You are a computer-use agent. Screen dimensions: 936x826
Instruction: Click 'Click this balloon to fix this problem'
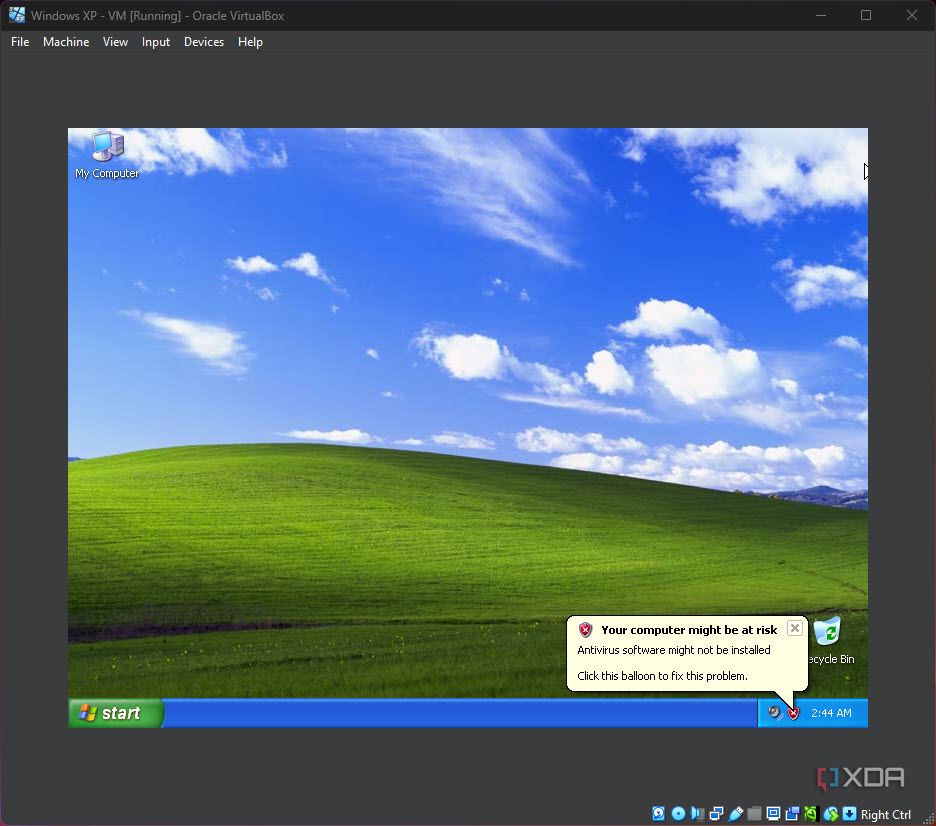662,676
